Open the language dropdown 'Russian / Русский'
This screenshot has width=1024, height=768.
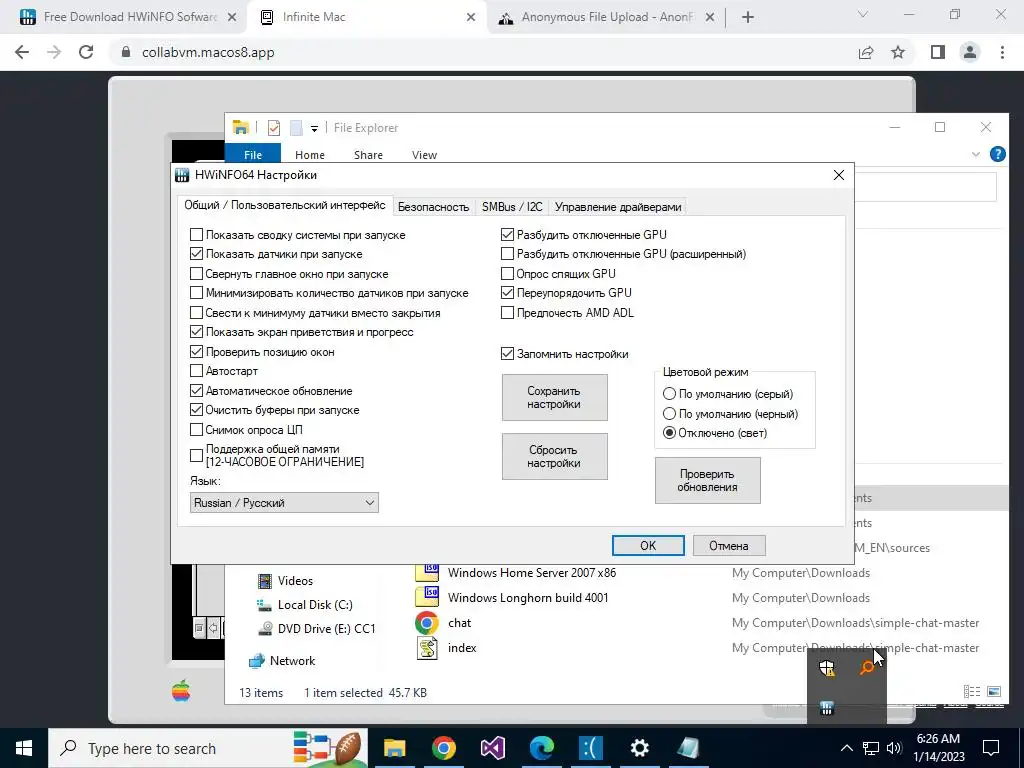(x=284, y=503)
